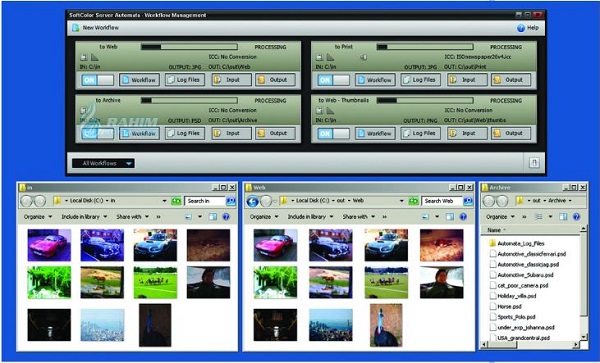Screen dimensions: 600x363
Task: Toggle the 'to Web' workflow ON switch
Action: 98,80
